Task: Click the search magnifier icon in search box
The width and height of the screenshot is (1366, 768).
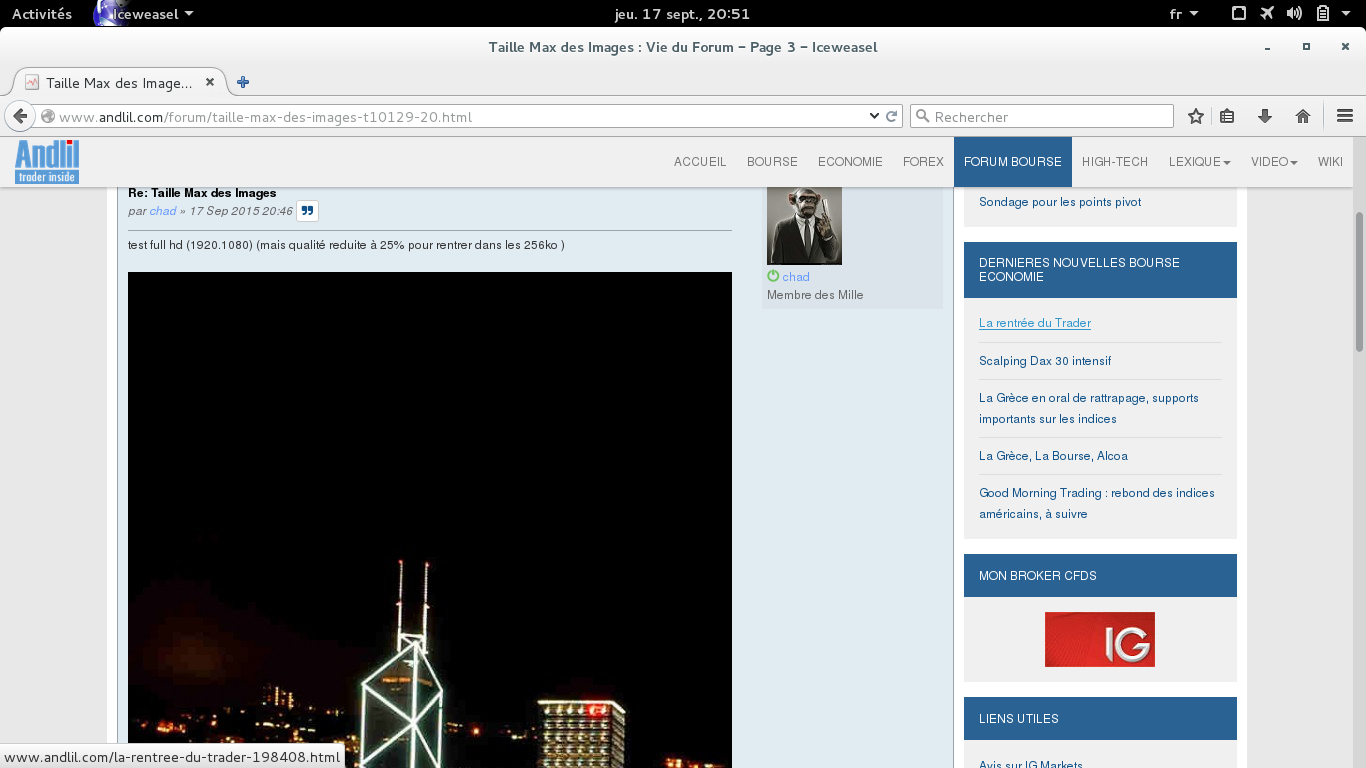Action: [923, 116]
